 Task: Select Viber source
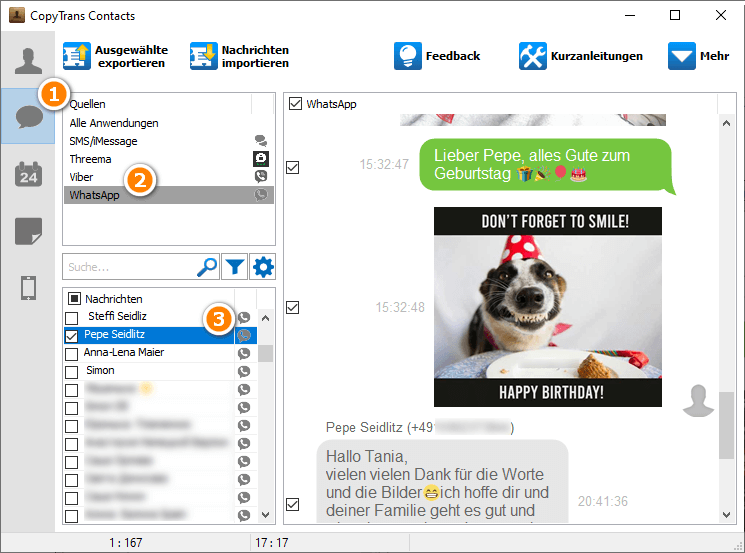169,177
